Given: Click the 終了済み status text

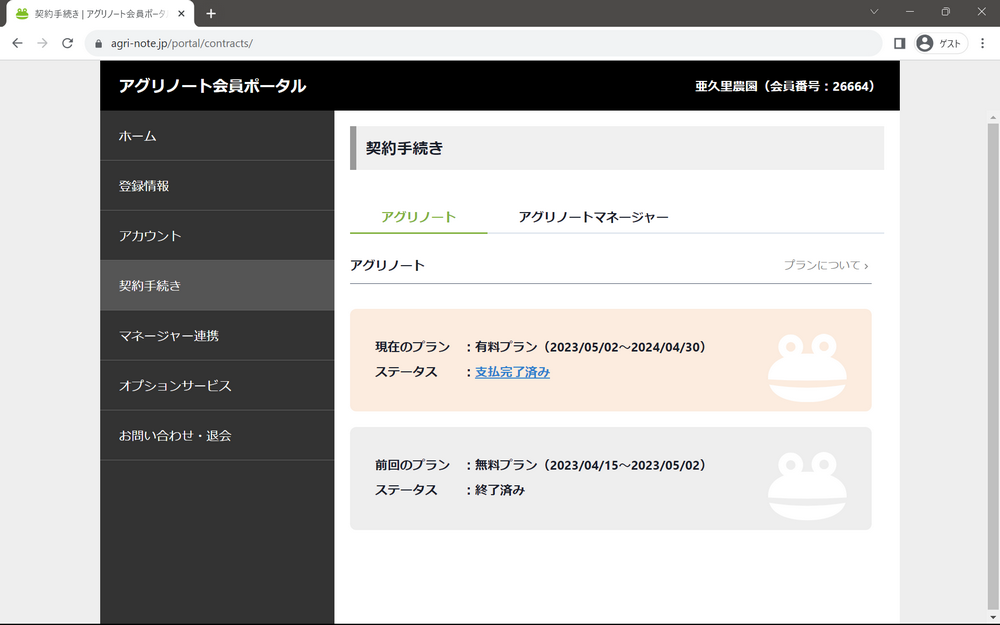Looking at the screenshot, I should [500, 490].
